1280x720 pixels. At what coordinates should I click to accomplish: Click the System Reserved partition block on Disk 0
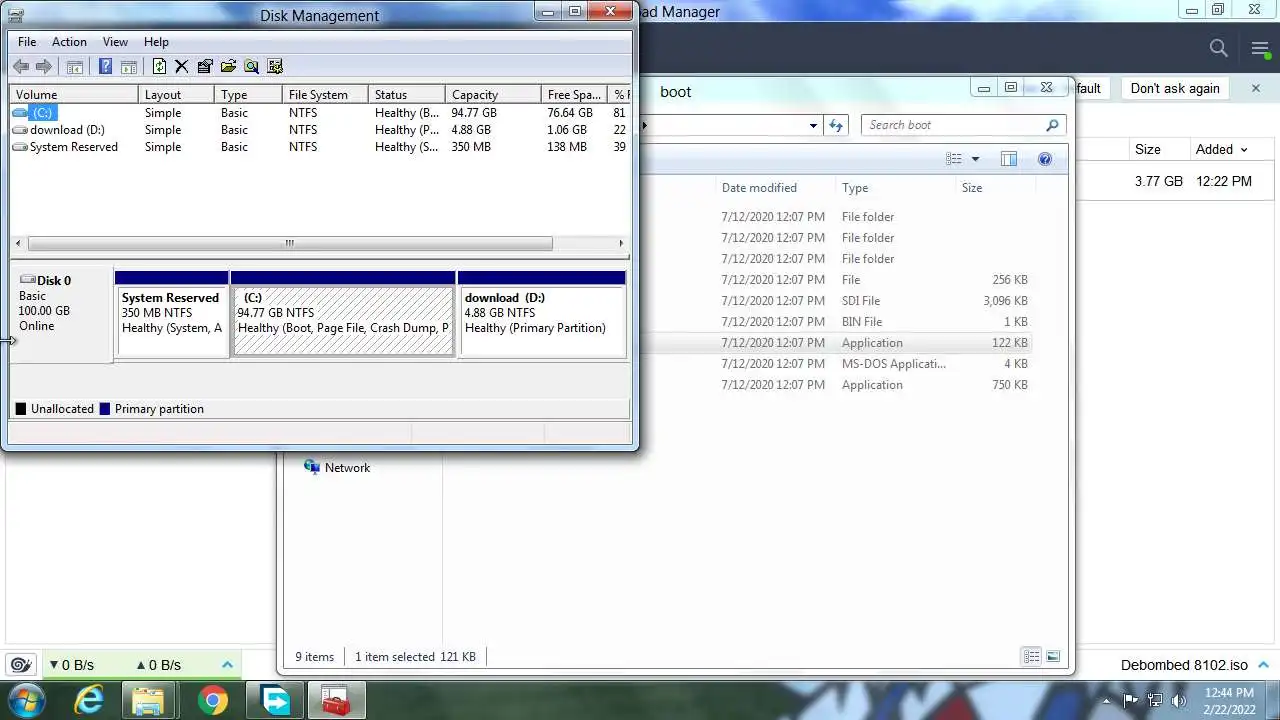(x=172, y=313)
